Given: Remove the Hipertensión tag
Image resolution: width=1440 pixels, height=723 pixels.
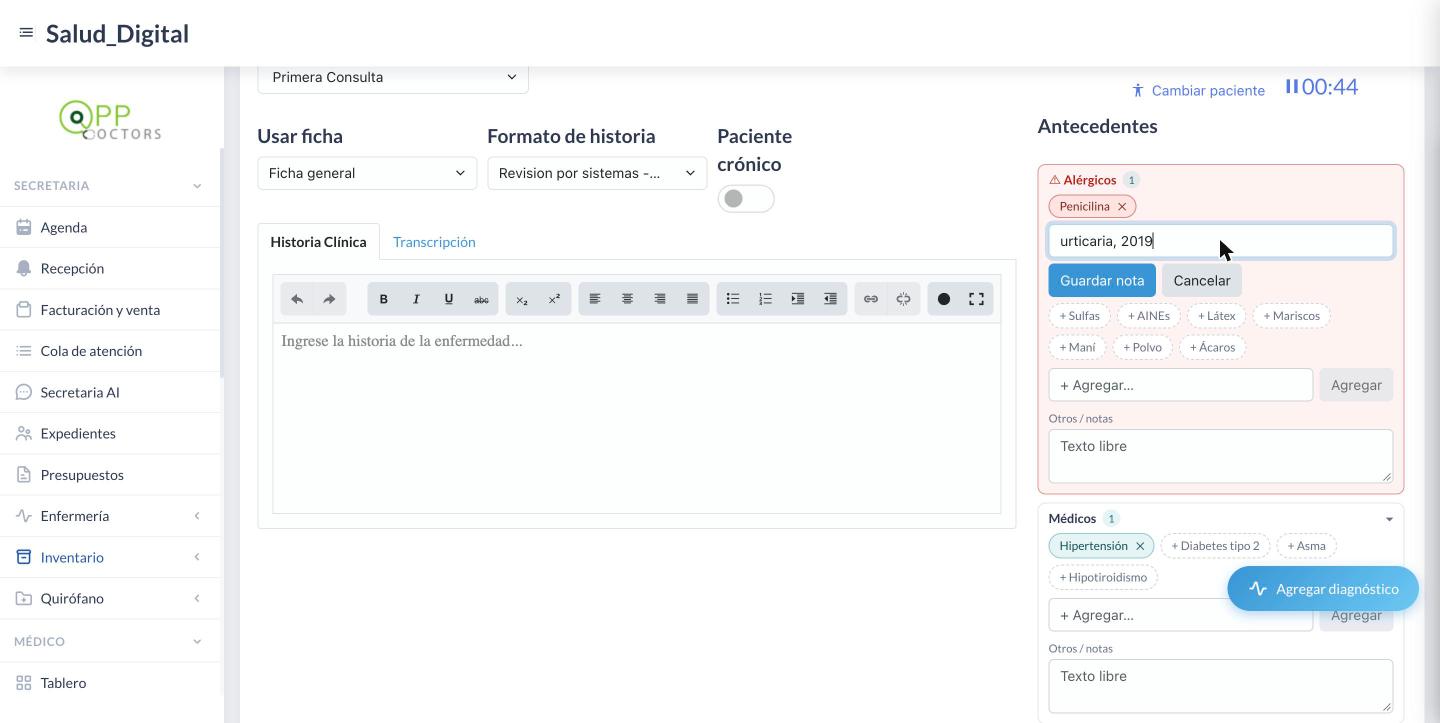Looking at the screenshot, I should 1140,546.
